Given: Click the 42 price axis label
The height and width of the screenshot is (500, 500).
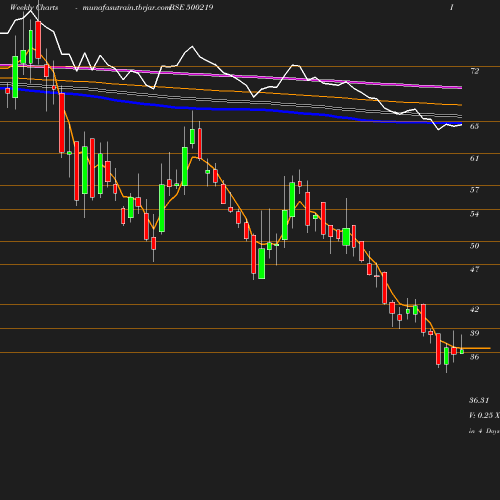Looking at the screenshot, I should tap(474, 309).
